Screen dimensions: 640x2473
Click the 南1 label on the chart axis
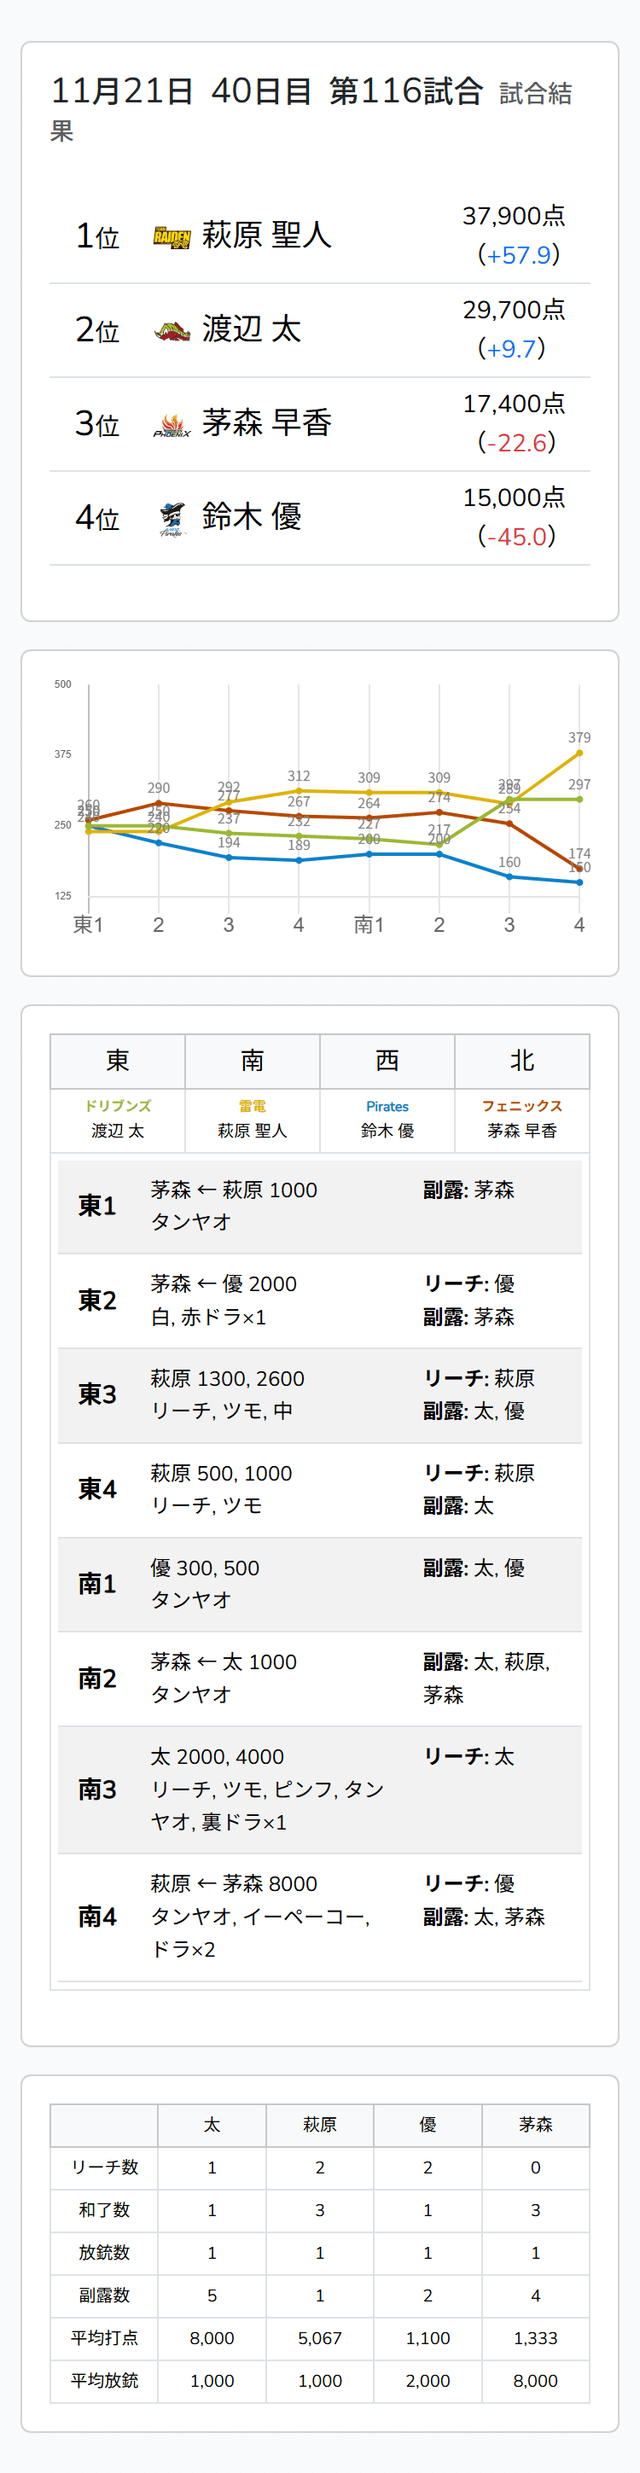coord(369,925)
